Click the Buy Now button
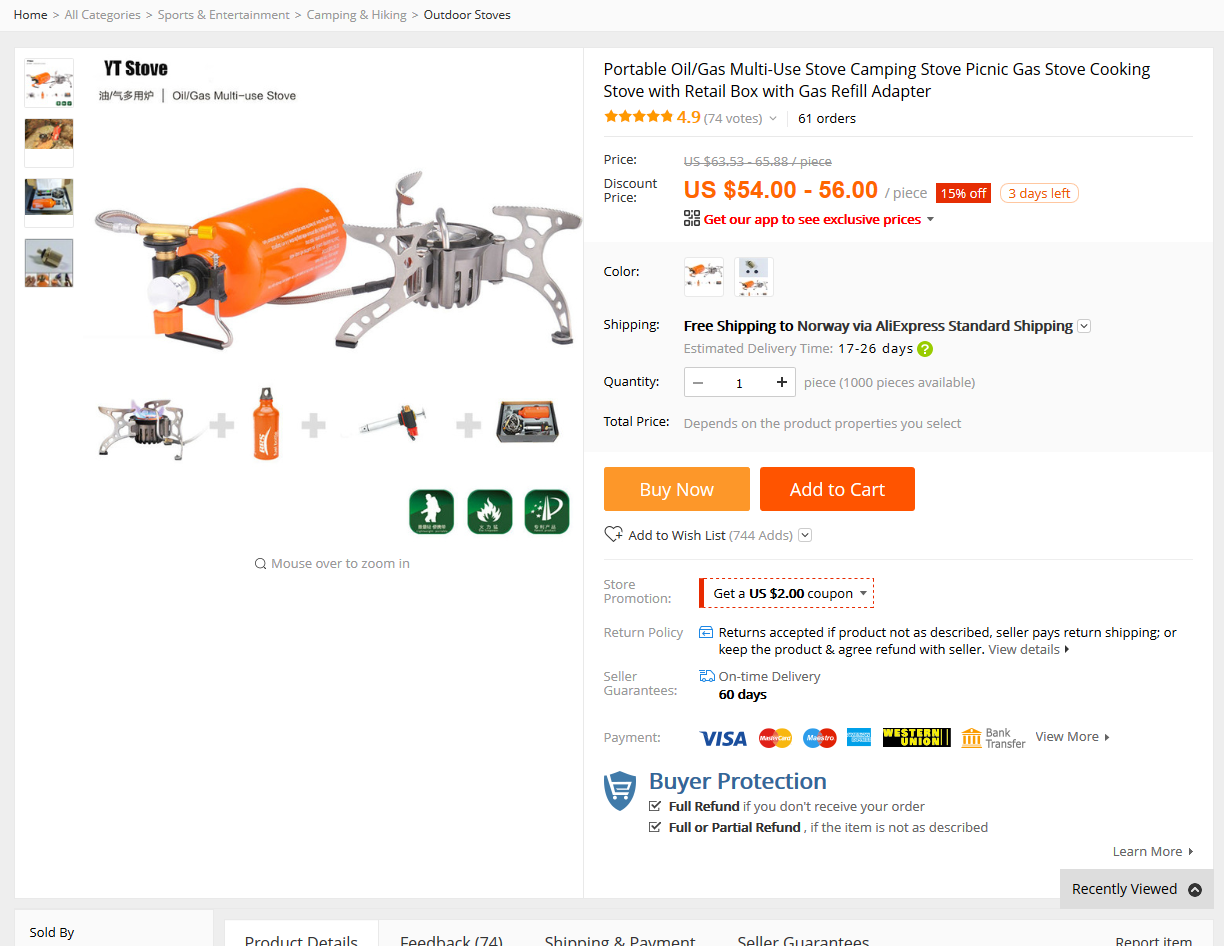The image size is (1224, 946). click(x=676, y=489)
